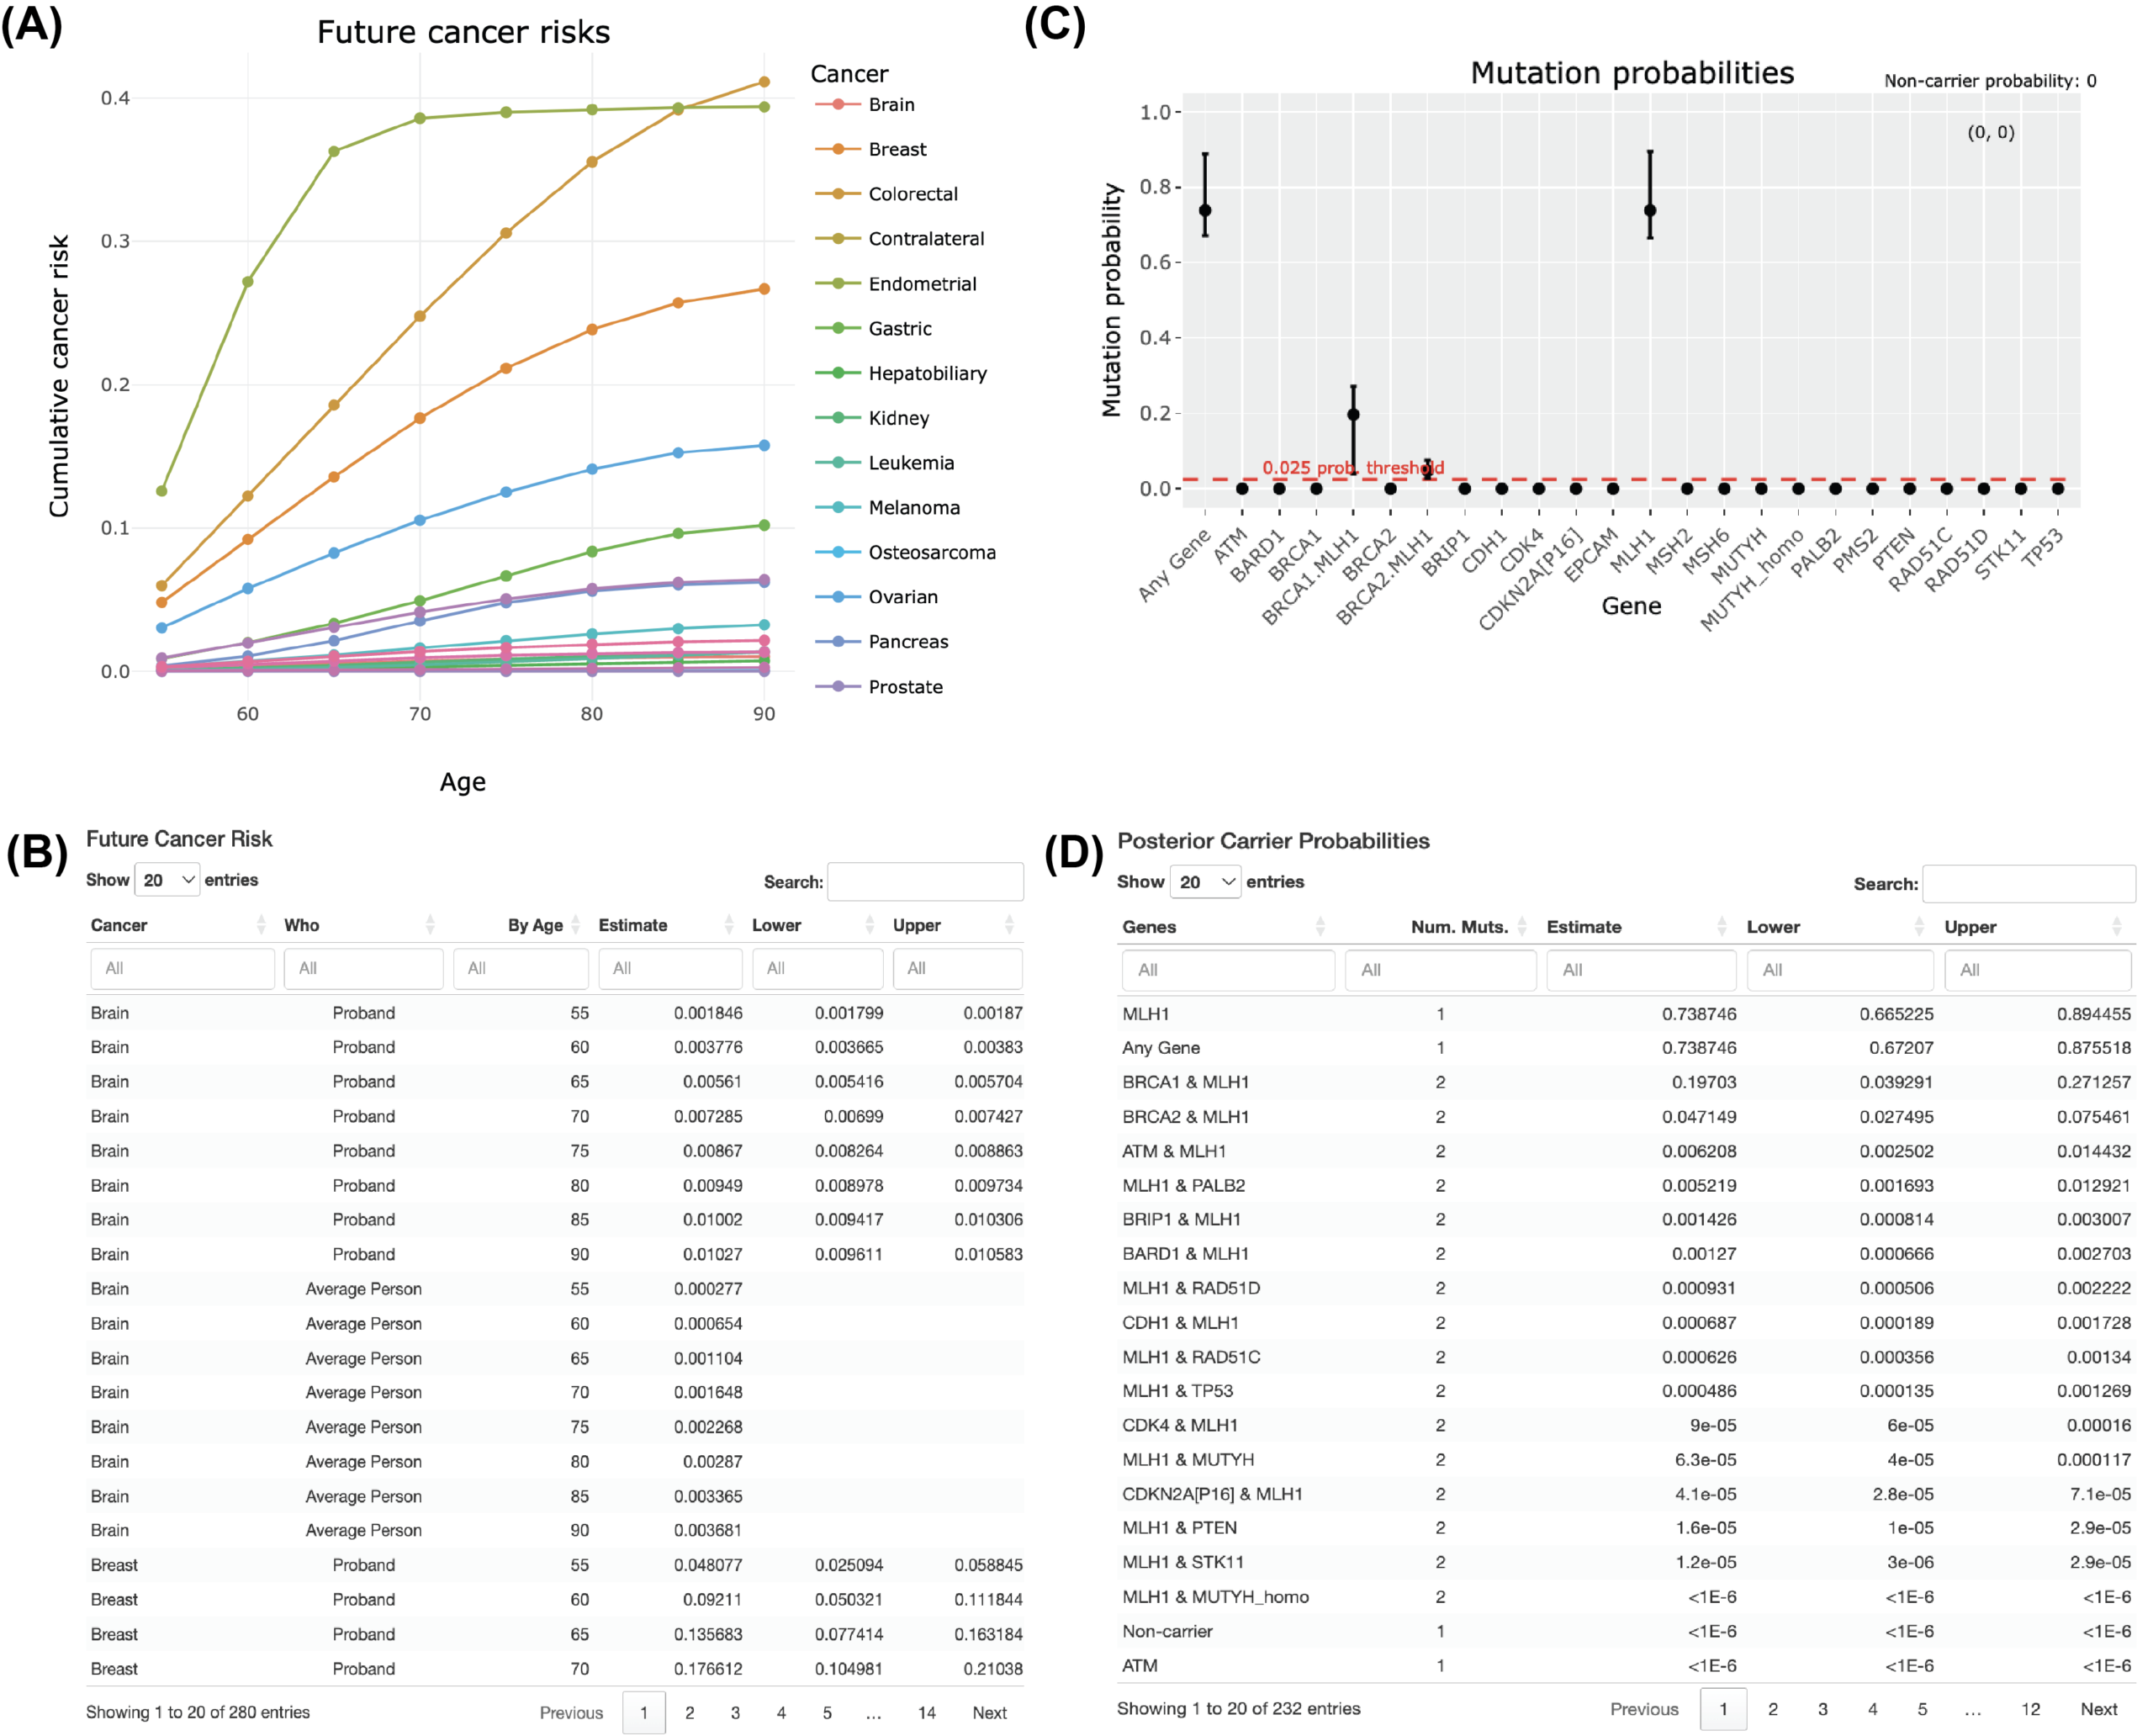Focus the Future Cancer Risk search box
2153x1736 pixels.
coord(925,882)
